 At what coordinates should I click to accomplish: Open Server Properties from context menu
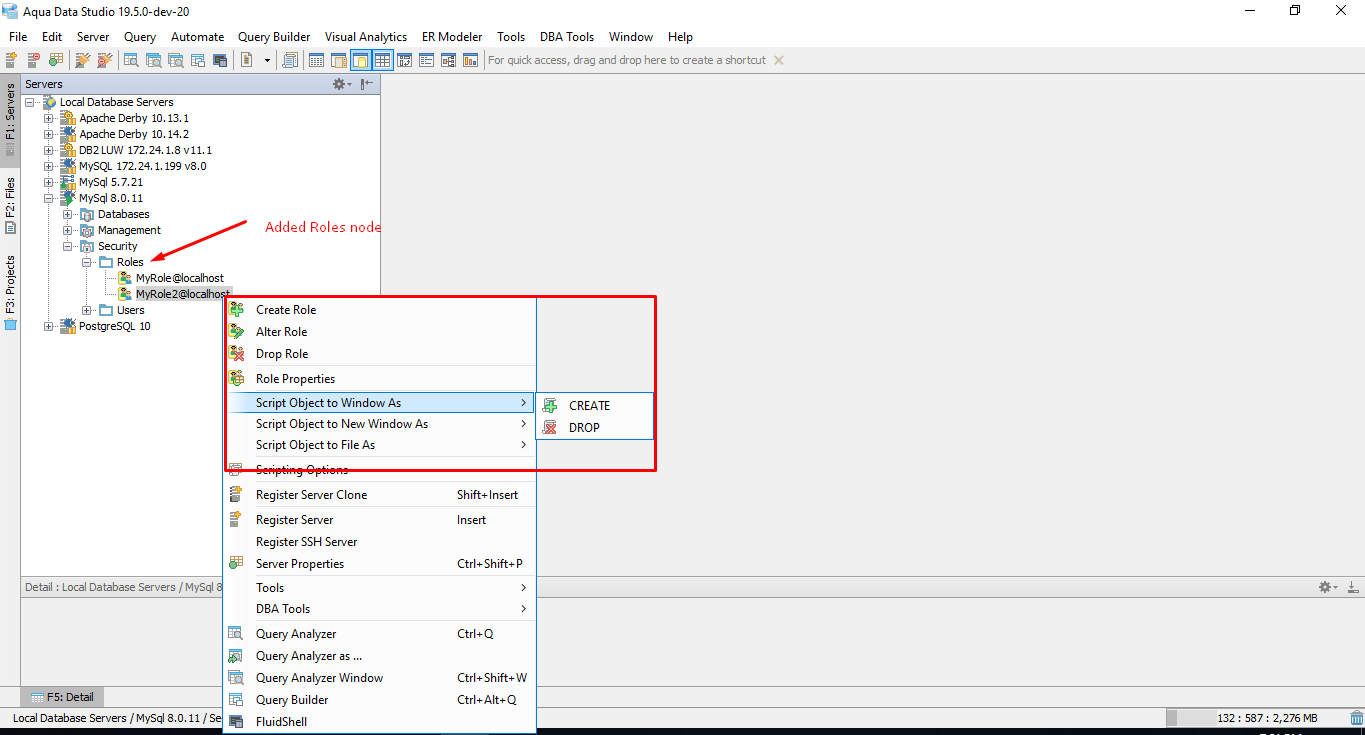380,564
